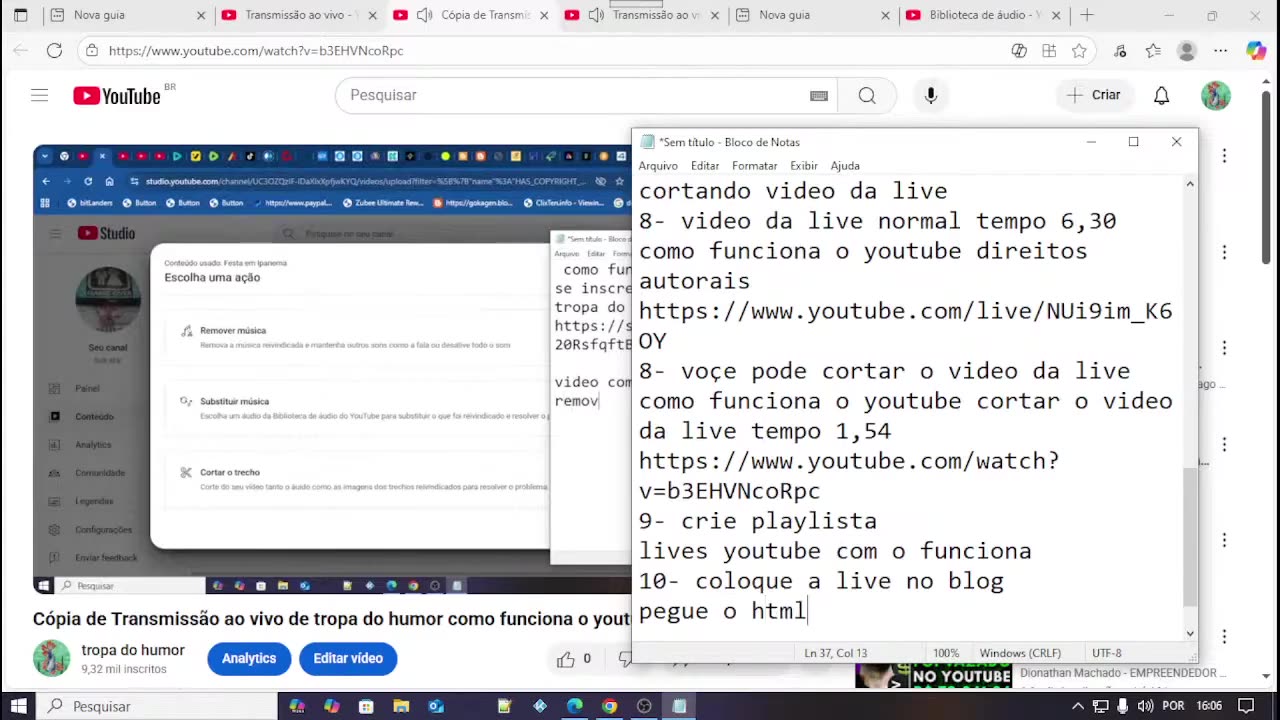
Task: Open the Favorites list icon in Edge
Action: click(x=1153, y=50)
